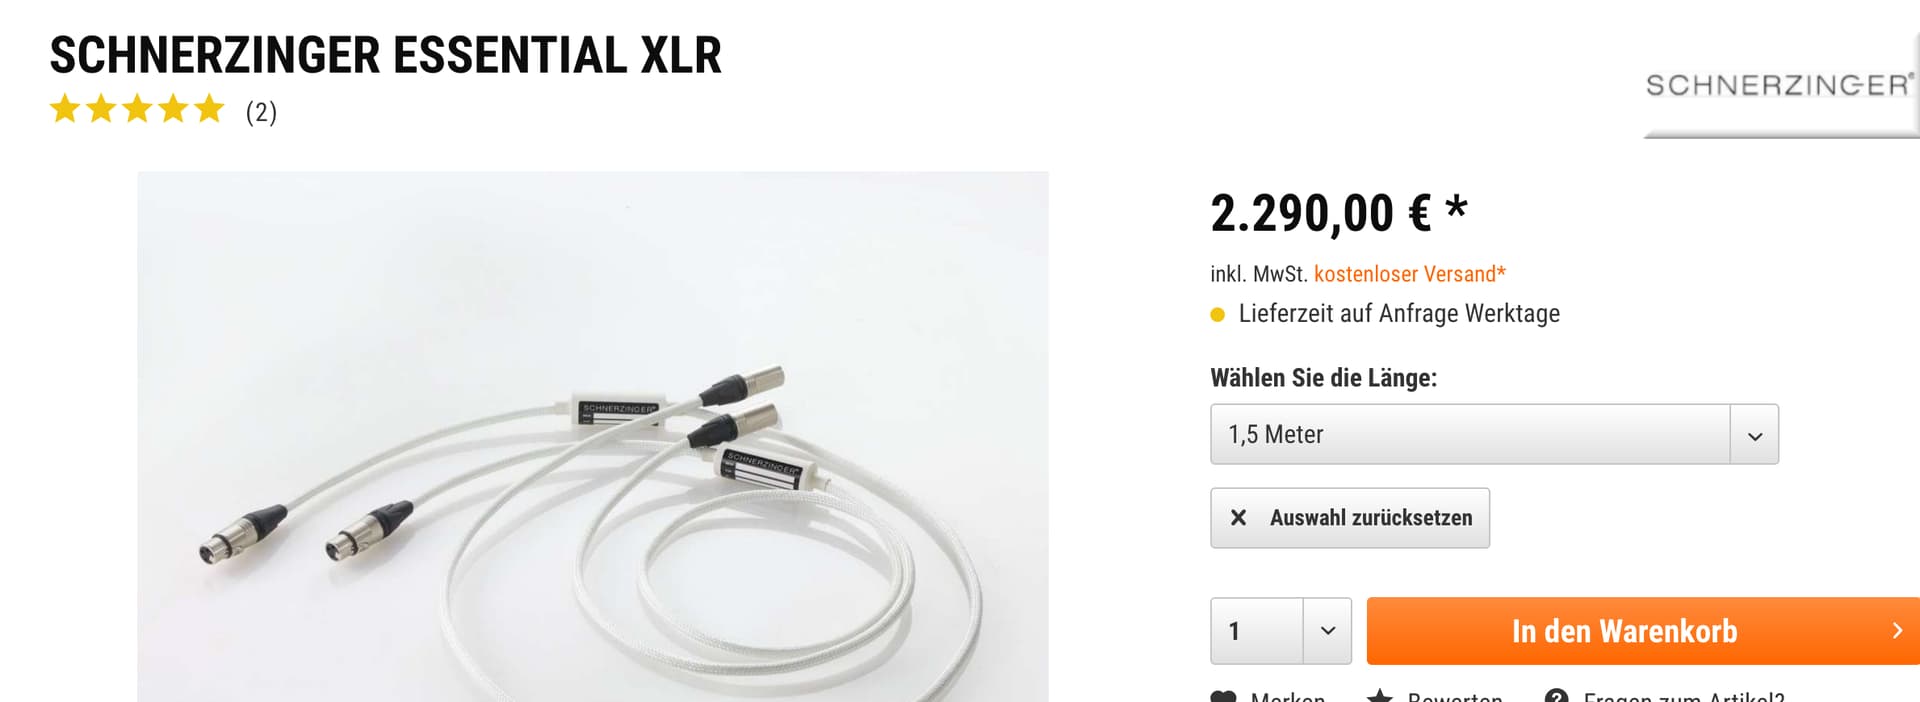1920x702 pixels.
Task: Reset selection with Auswahl zurücksetzen
Action: pos(1350,518)
